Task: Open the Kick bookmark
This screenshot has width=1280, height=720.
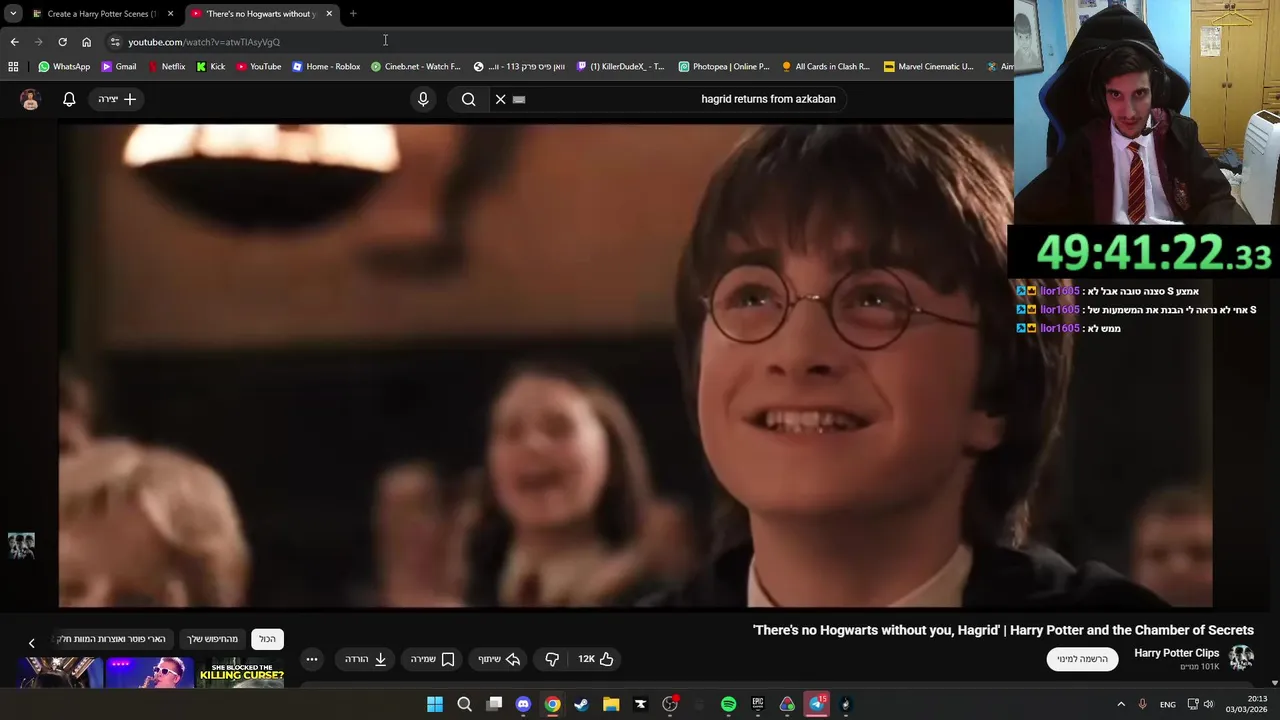Action: click(211, 67)
